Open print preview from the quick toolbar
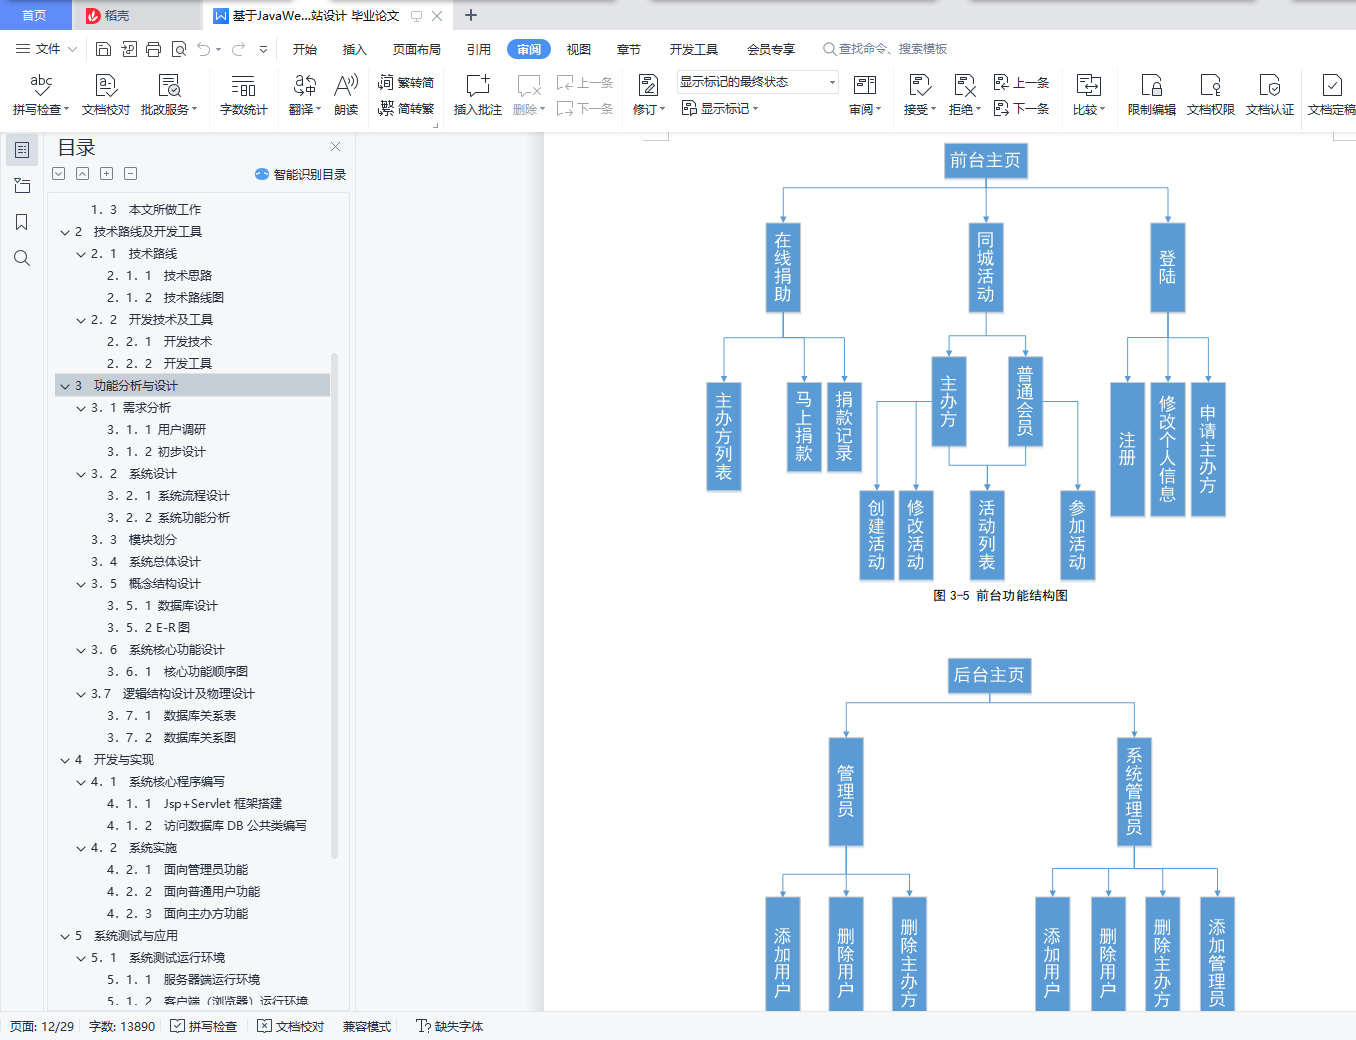This screenshot has height=1040, width=1356. 179,49
